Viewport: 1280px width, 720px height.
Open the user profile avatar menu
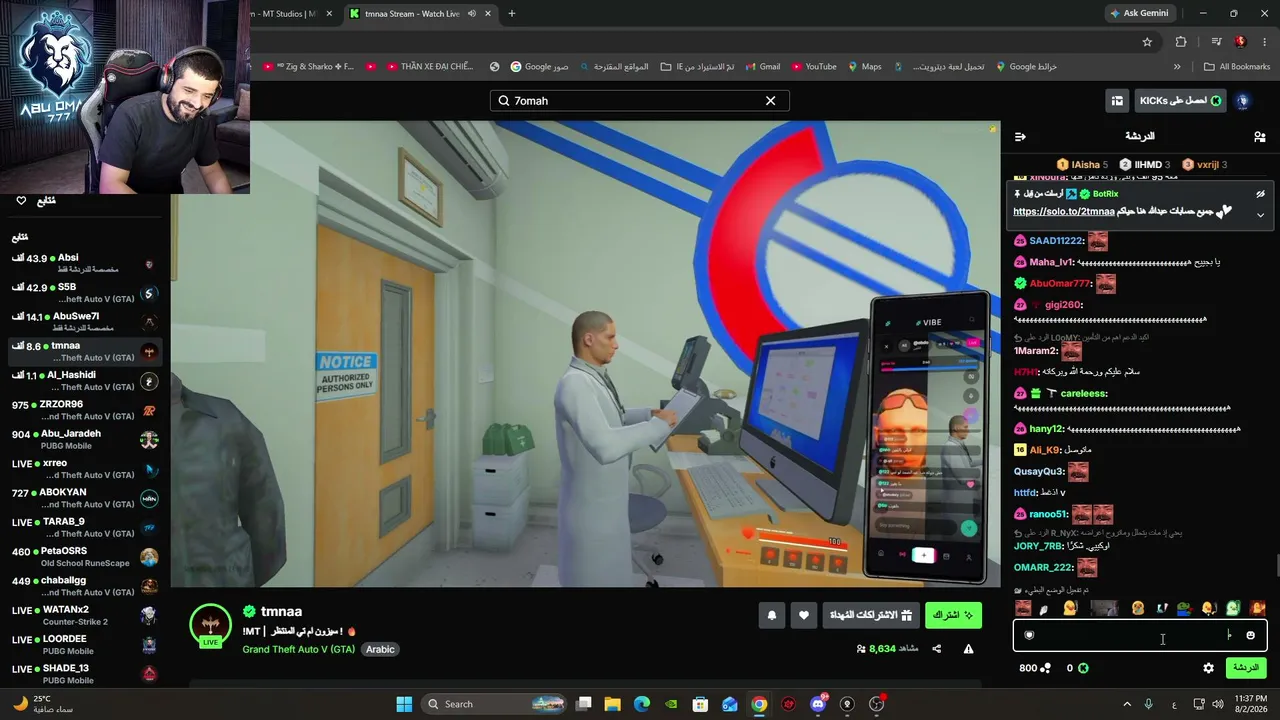point(1243,101)
